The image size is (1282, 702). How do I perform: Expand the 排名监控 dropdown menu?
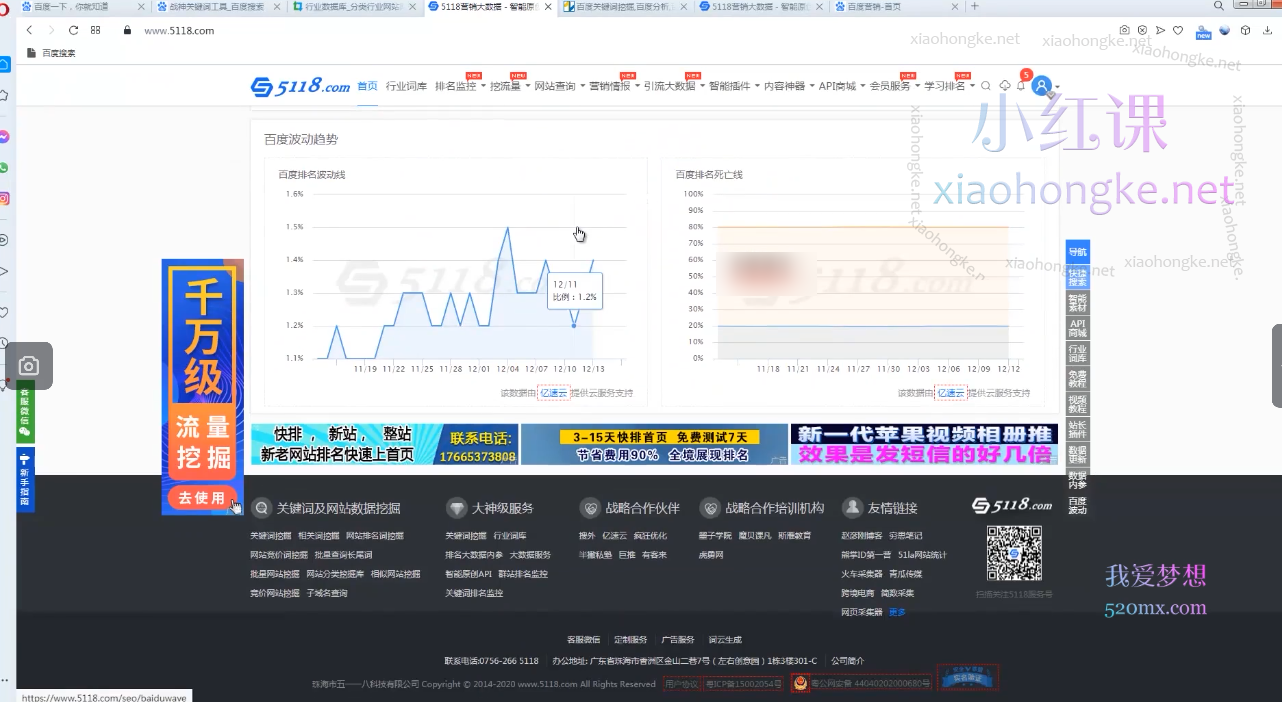(458, 86)
